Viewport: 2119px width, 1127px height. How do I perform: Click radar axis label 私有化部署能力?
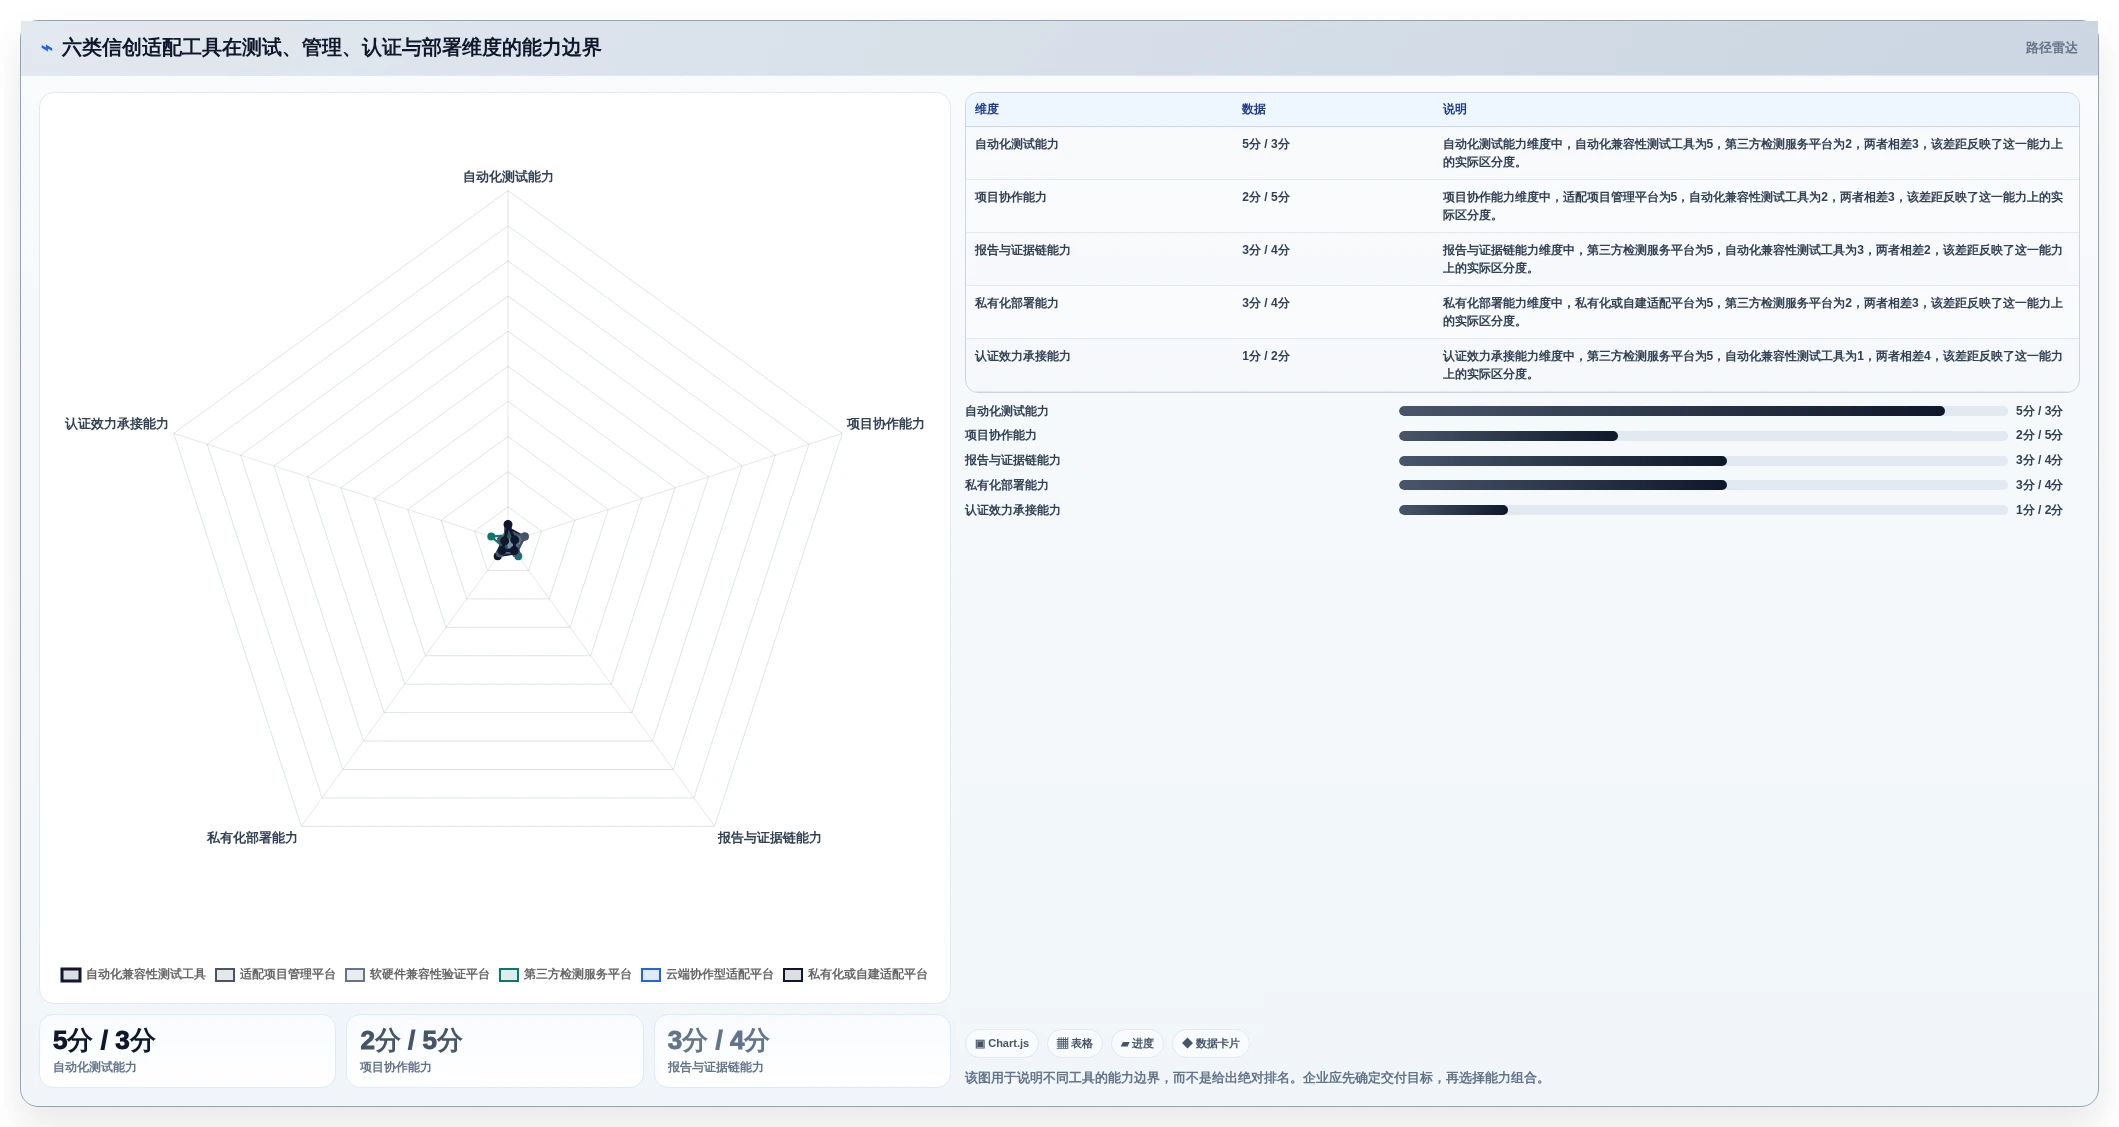point(252,838)
